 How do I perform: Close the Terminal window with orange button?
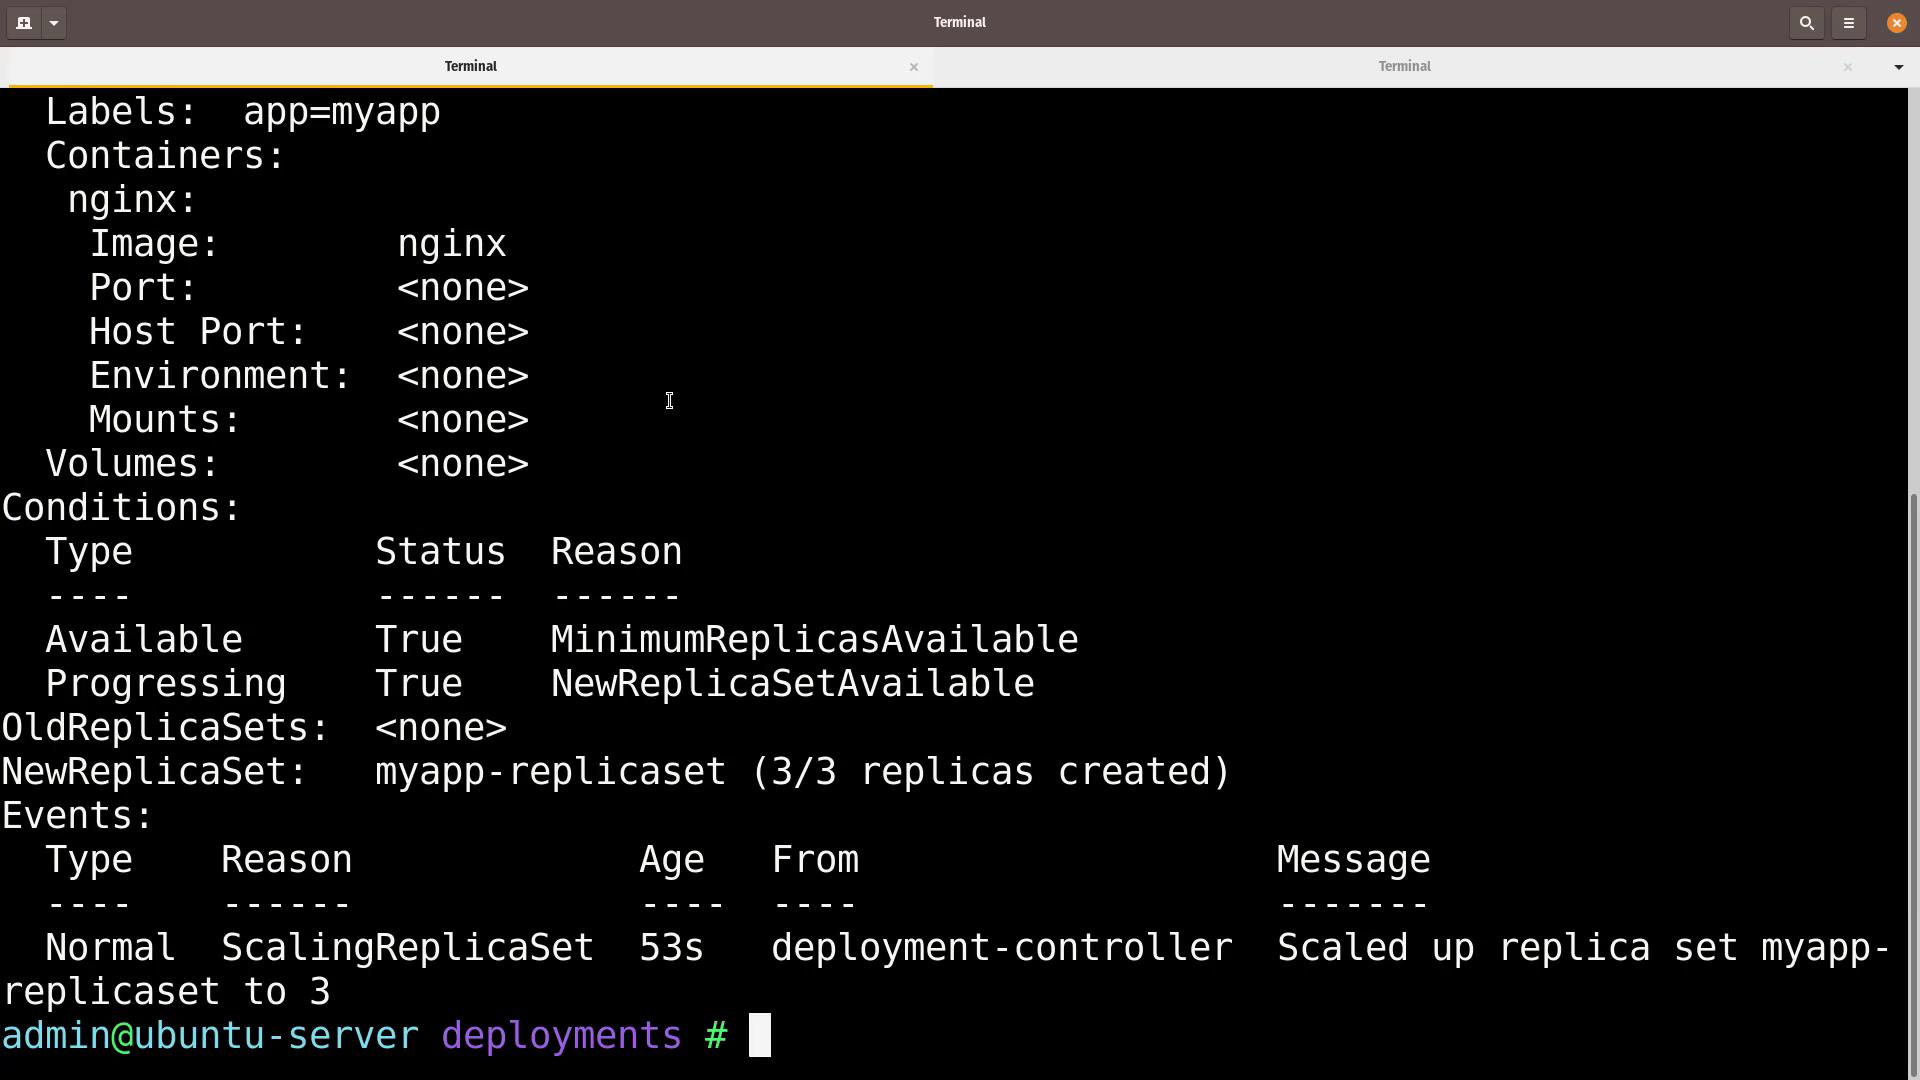[x=1896, y=22]
